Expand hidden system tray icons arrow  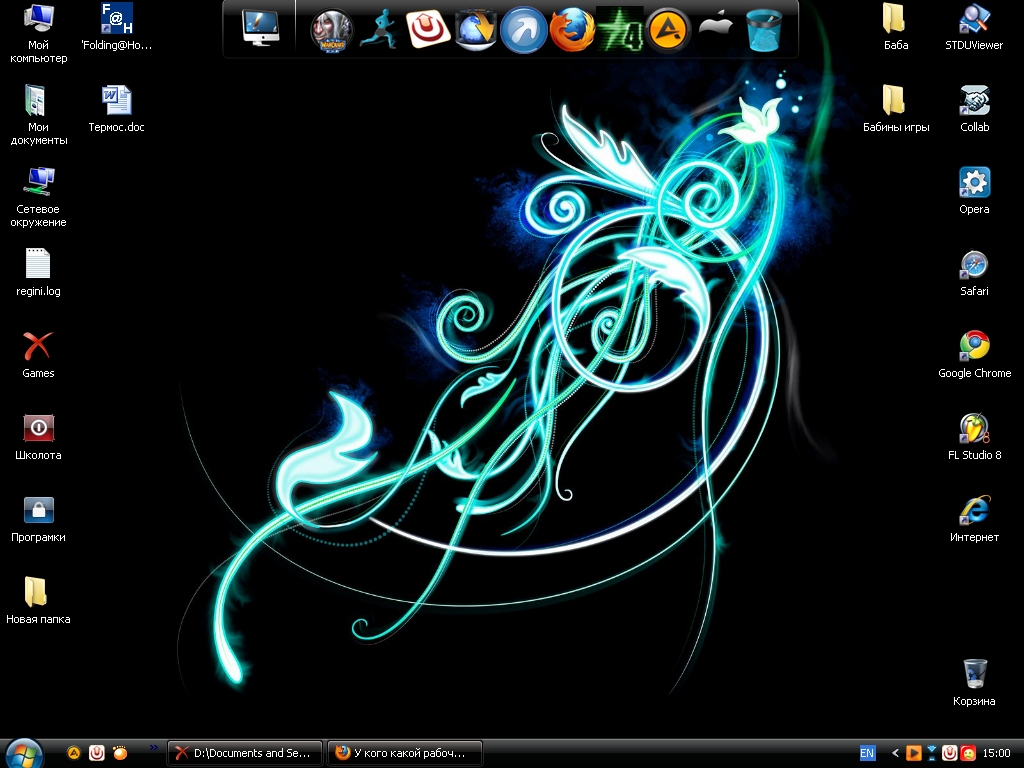tap(895, 753)
